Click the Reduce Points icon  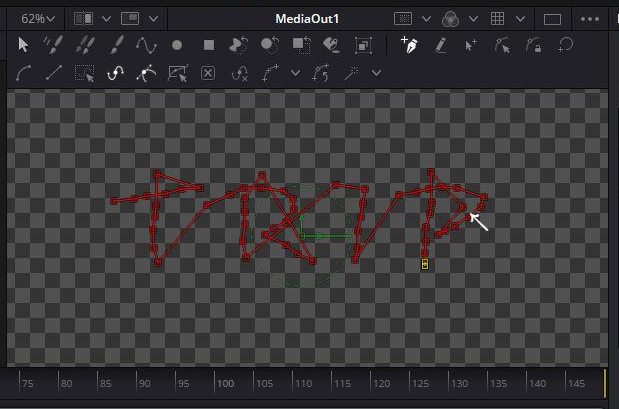tap(239, 73)
